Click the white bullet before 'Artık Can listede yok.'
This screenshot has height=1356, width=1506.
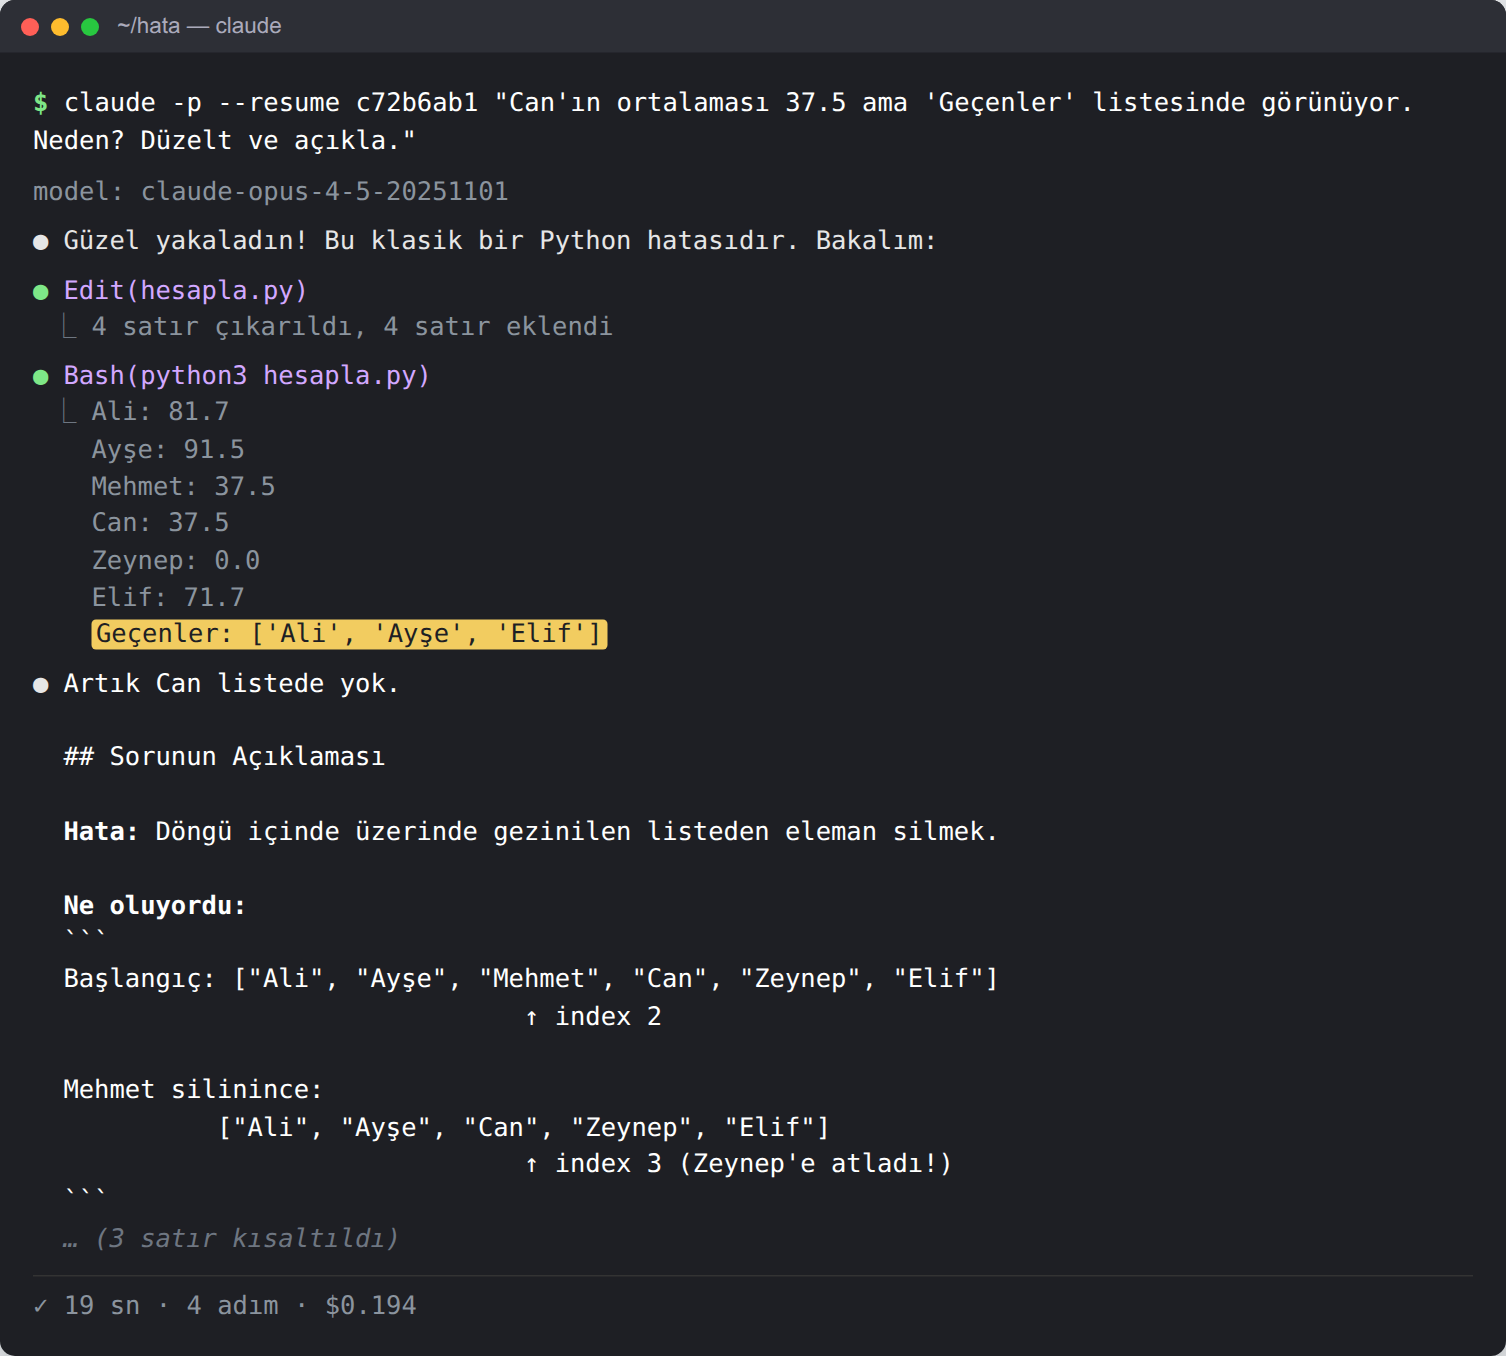[x=41, y=685]
